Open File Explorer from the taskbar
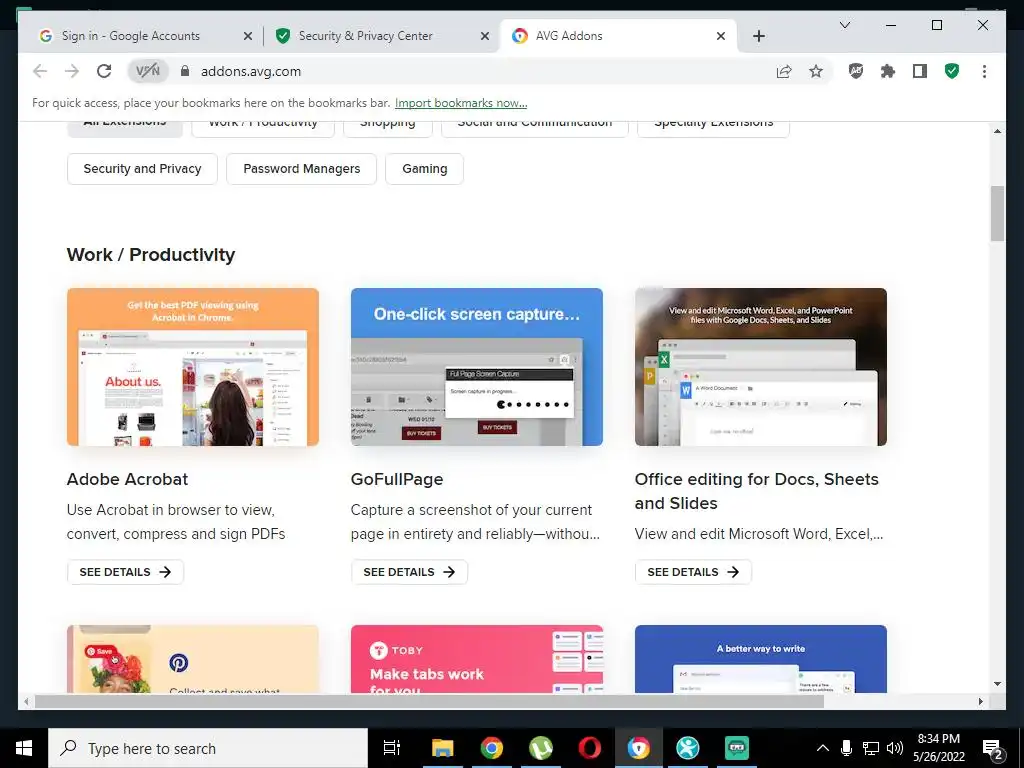 (442, 748)
